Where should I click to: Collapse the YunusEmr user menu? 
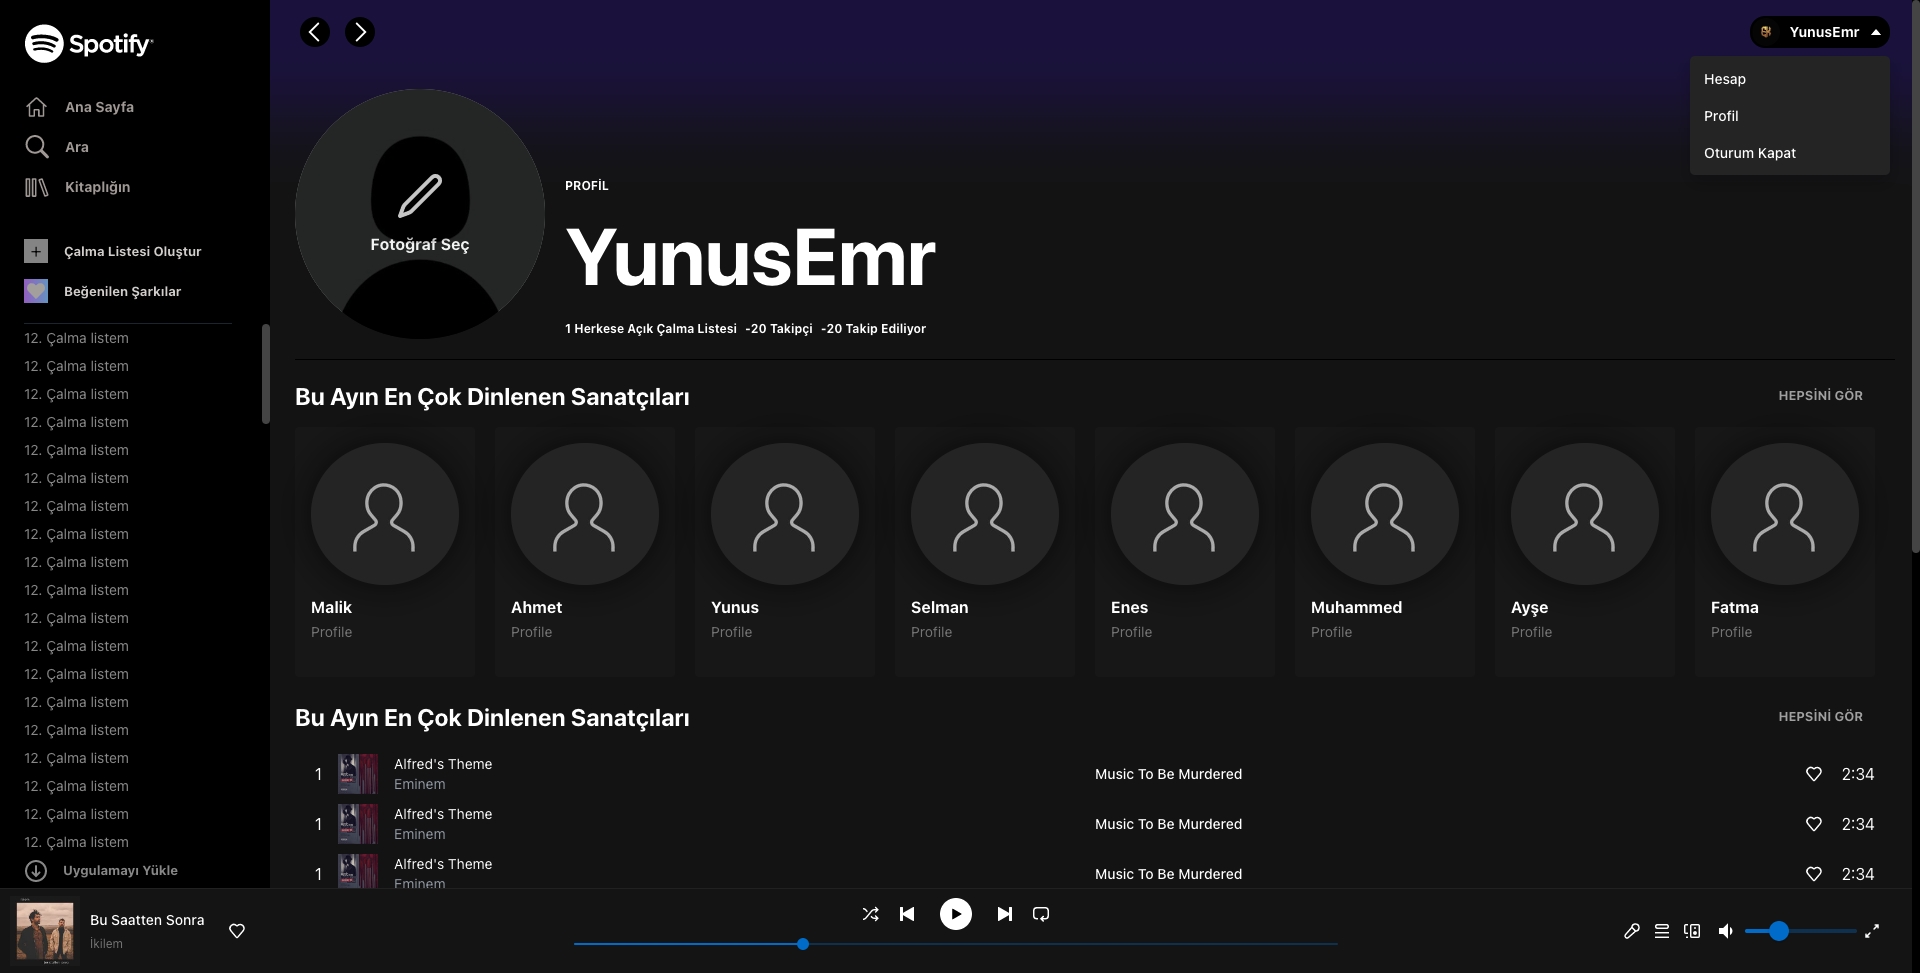click(x=1820, y=32)
